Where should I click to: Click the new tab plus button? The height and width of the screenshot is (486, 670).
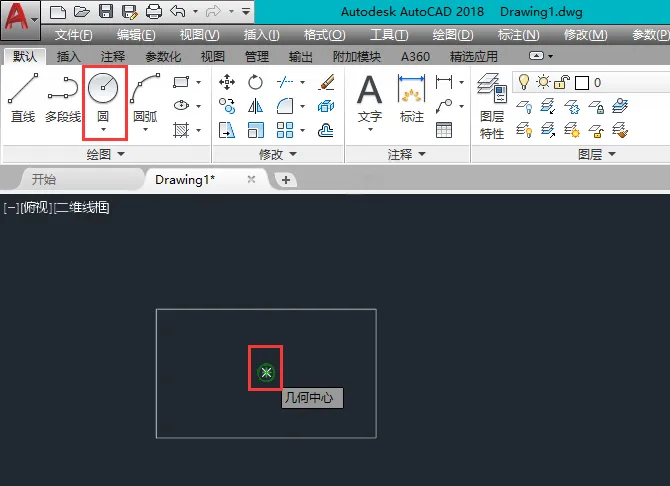[286, 179]
